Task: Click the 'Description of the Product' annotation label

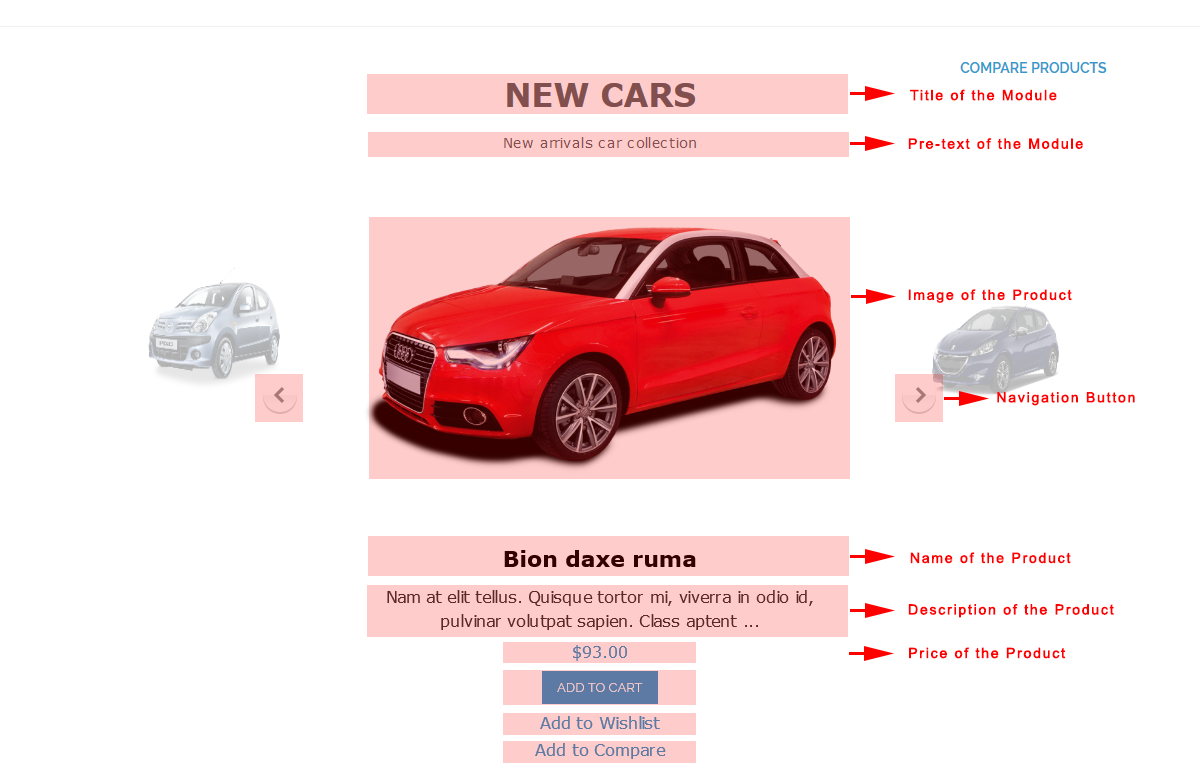Action: pos(1011,610)
